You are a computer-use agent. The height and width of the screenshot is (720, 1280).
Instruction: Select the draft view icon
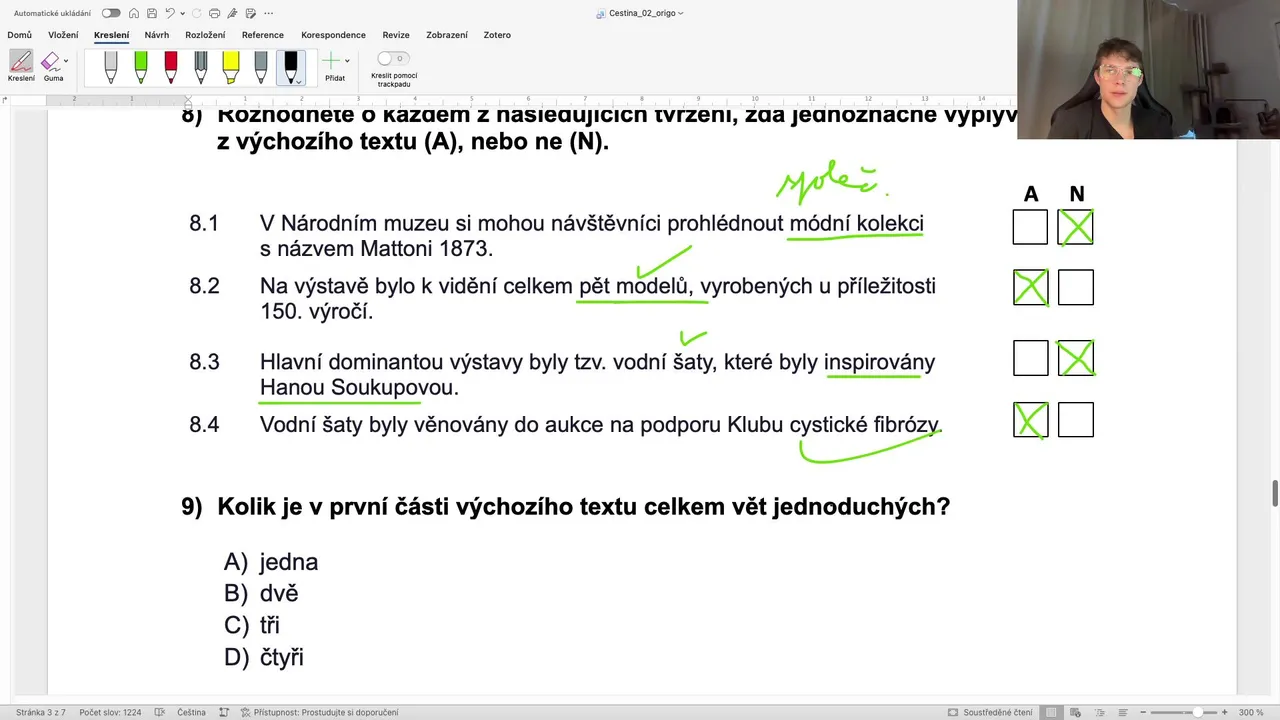point(1122,712)
